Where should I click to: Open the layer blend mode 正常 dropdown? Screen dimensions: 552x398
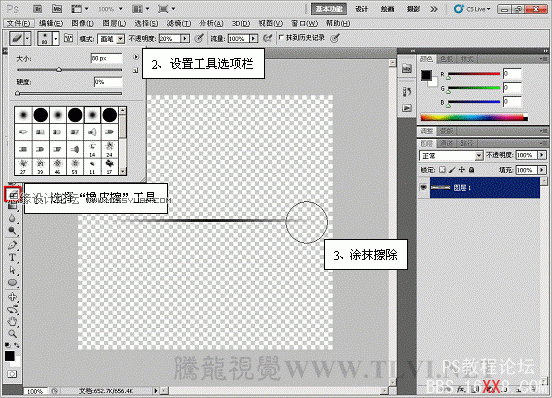tap(451, 155)
